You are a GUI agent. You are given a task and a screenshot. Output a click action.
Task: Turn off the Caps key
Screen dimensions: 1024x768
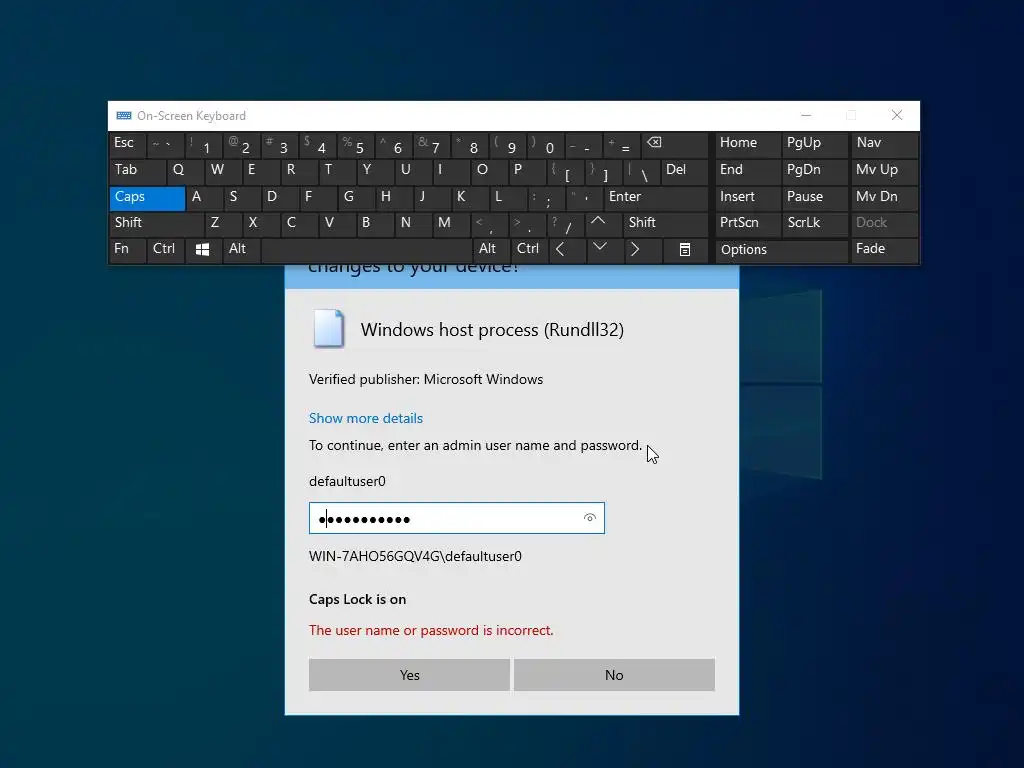coord(147,198)
